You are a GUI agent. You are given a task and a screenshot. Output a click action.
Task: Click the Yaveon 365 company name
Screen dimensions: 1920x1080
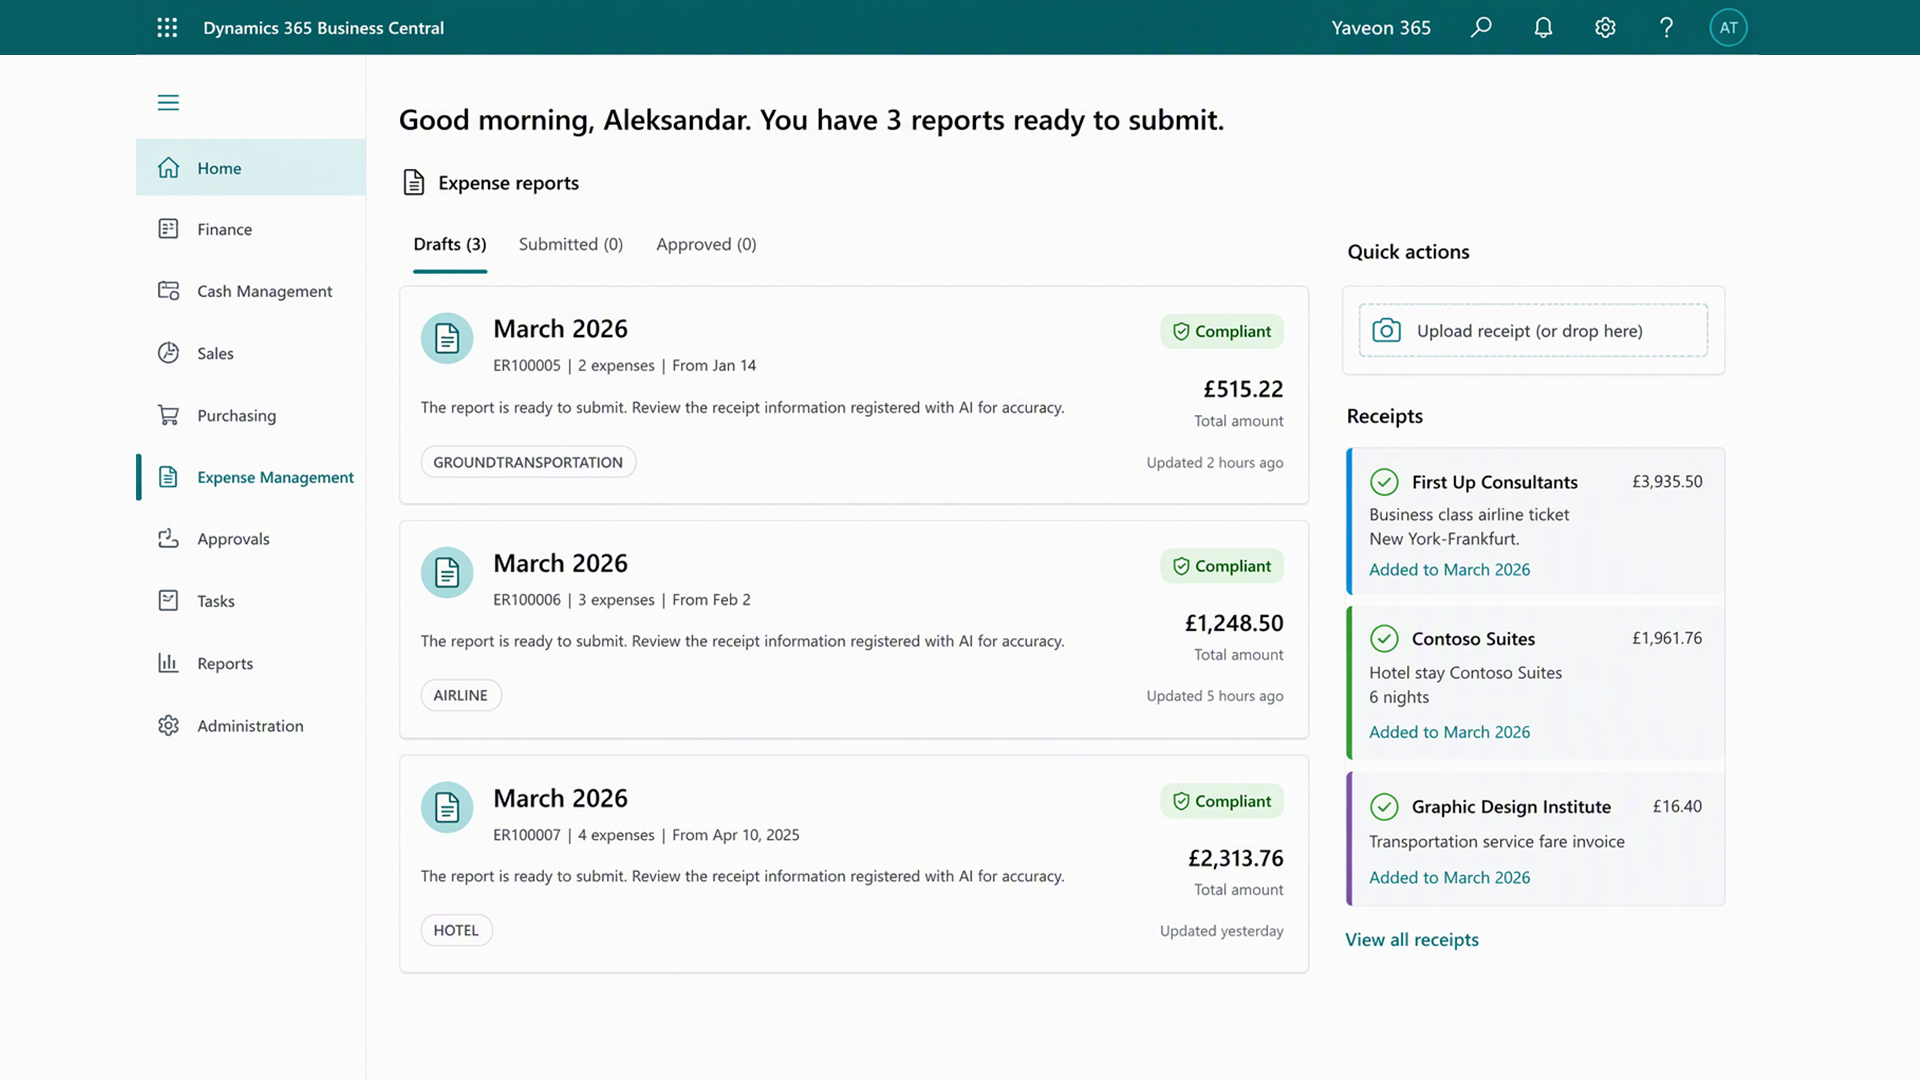[x=1381, y=28]
